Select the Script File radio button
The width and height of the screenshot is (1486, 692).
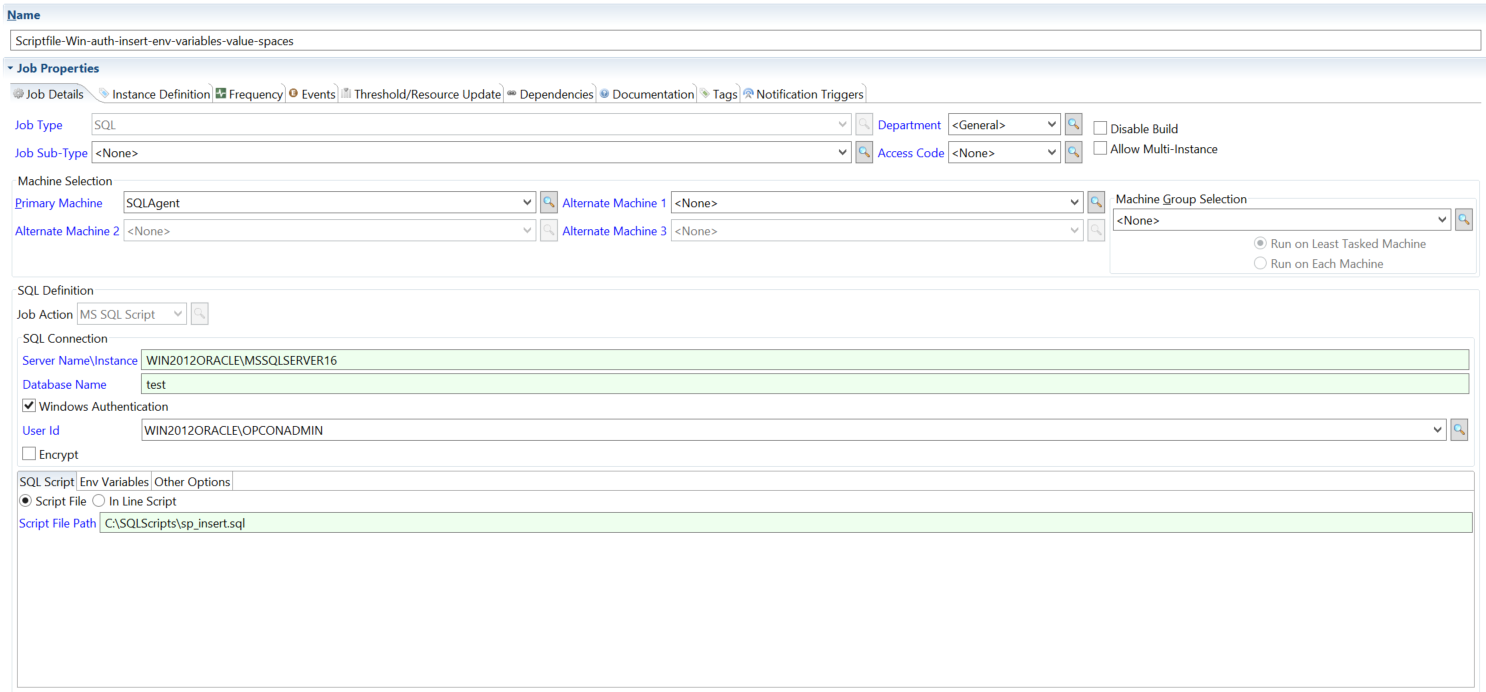[26, 501]
